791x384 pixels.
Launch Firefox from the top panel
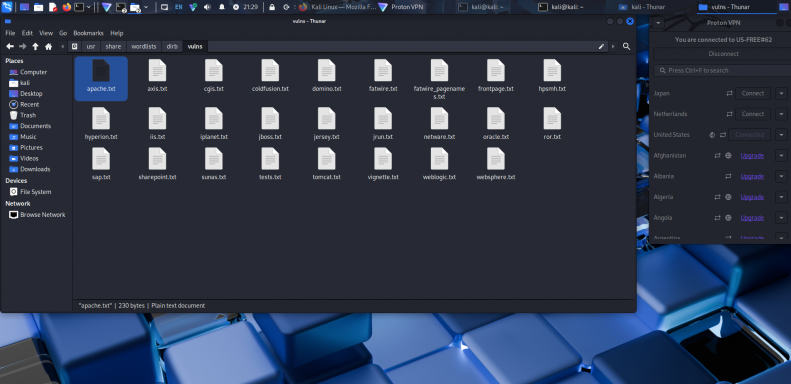coord(67,7)
